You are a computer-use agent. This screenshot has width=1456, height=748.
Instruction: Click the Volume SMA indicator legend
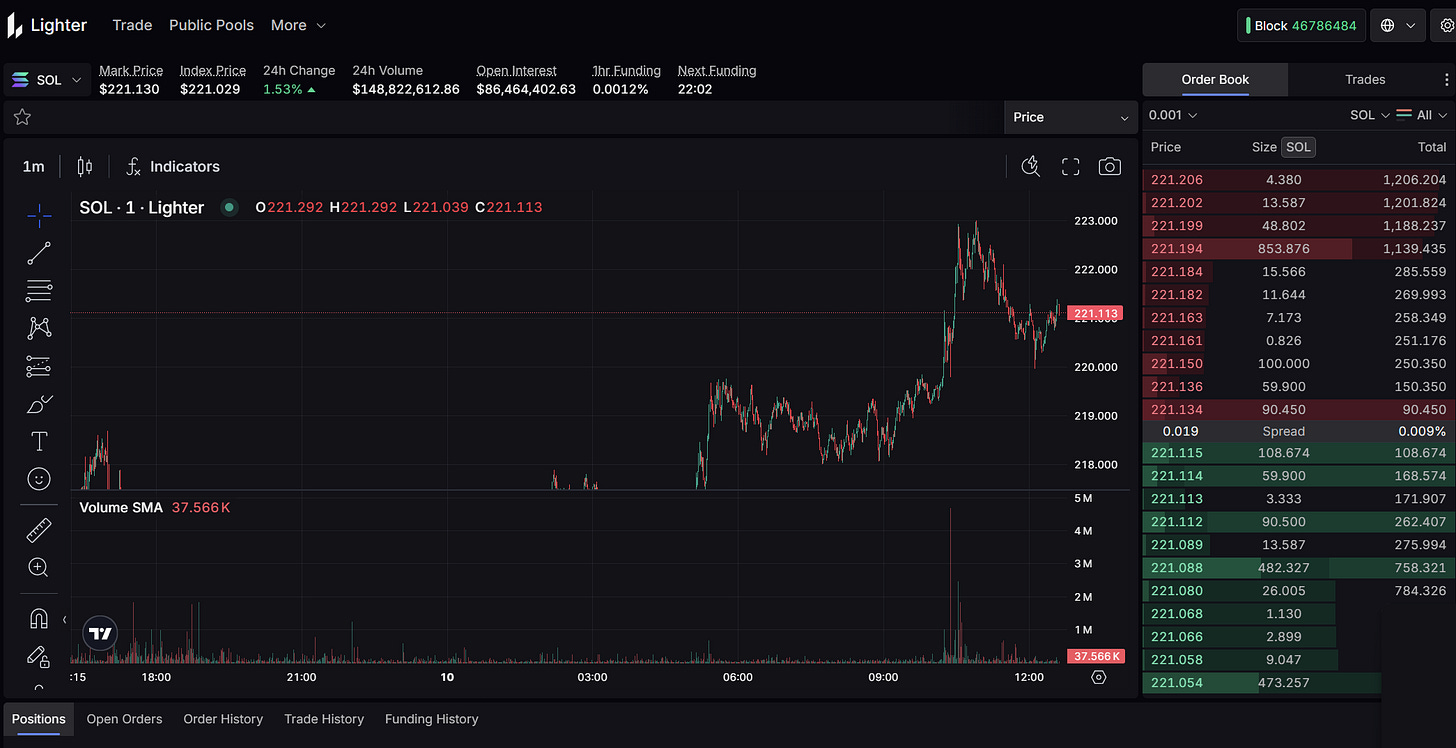(x=155, y=507)
